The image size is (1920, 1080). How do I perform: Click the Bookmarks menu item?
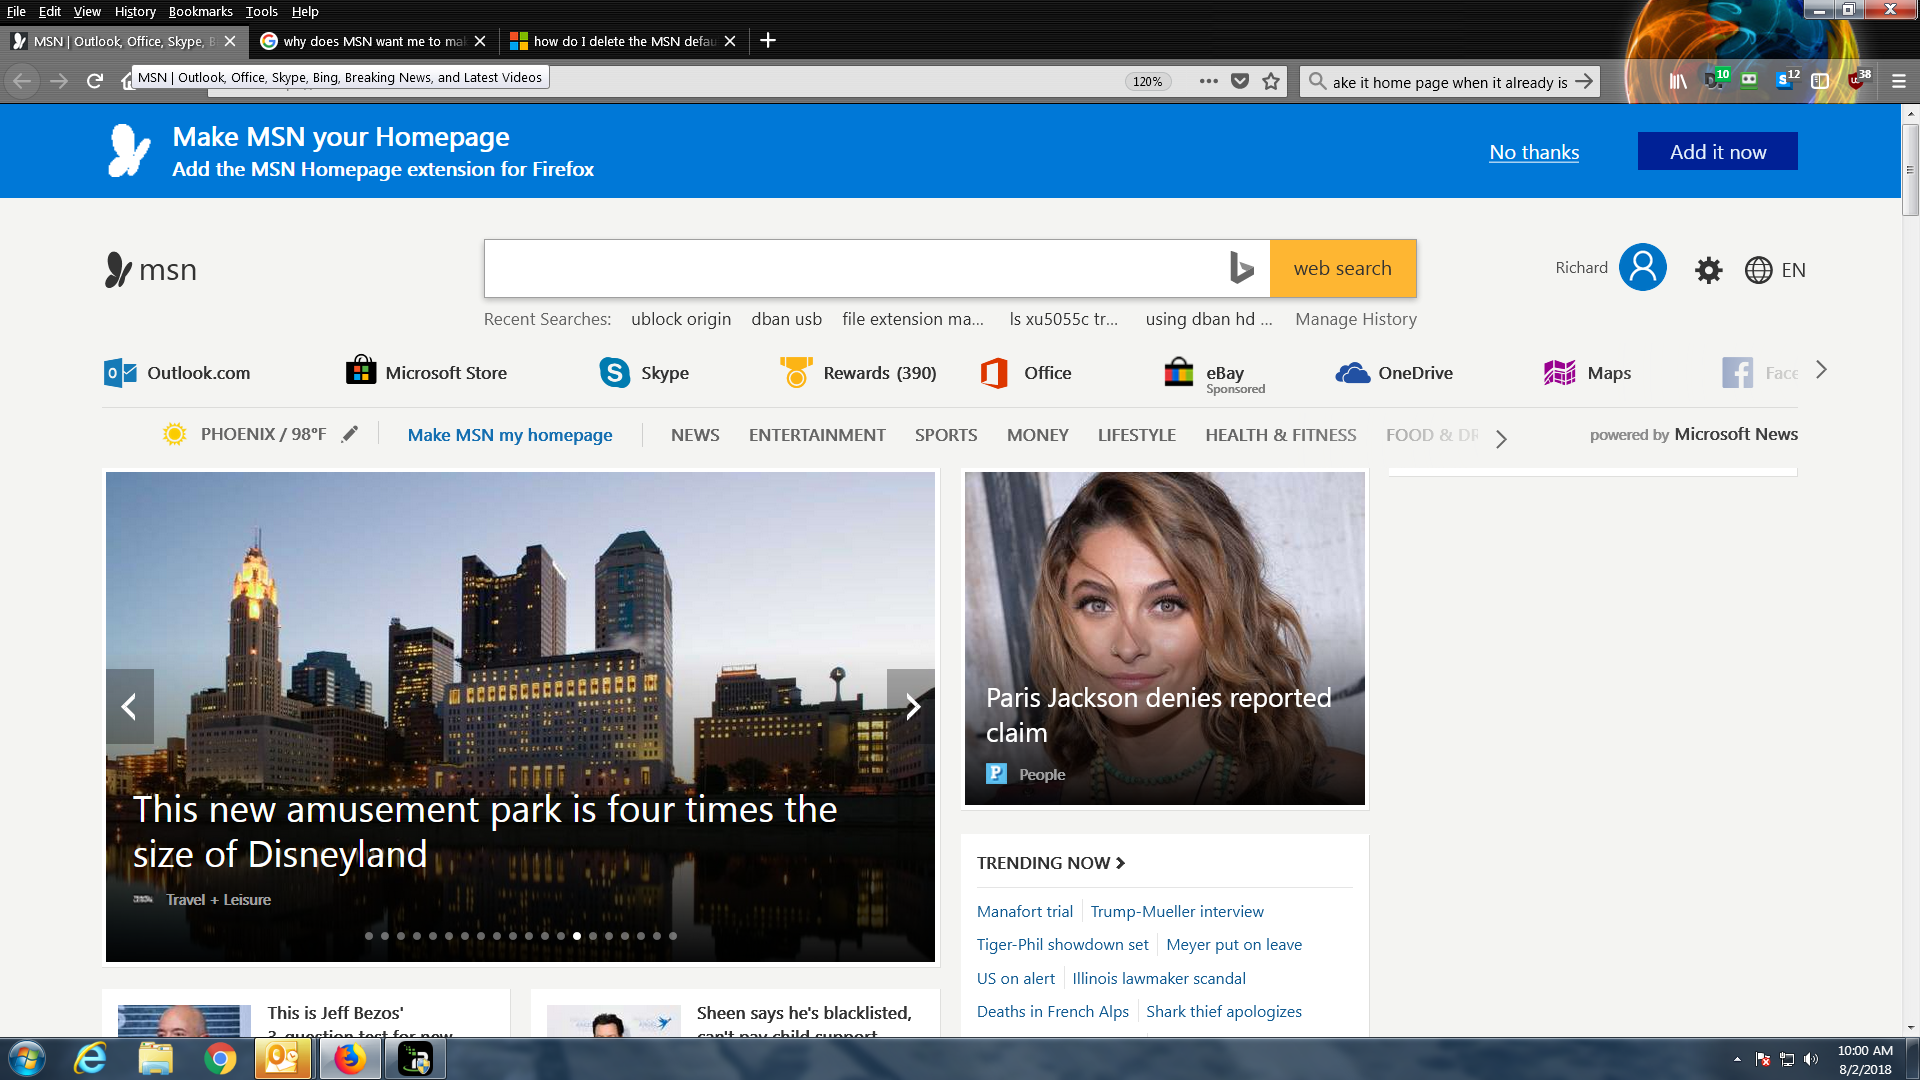click(198, 11)
